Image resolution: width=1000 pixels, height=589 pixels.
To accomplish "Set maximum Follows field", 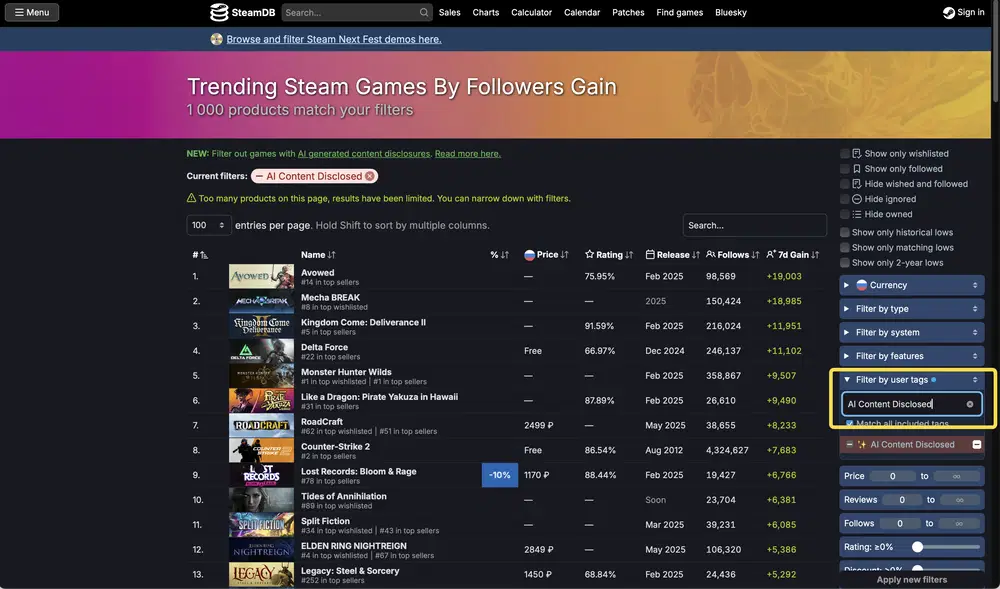I will (959, 523).
